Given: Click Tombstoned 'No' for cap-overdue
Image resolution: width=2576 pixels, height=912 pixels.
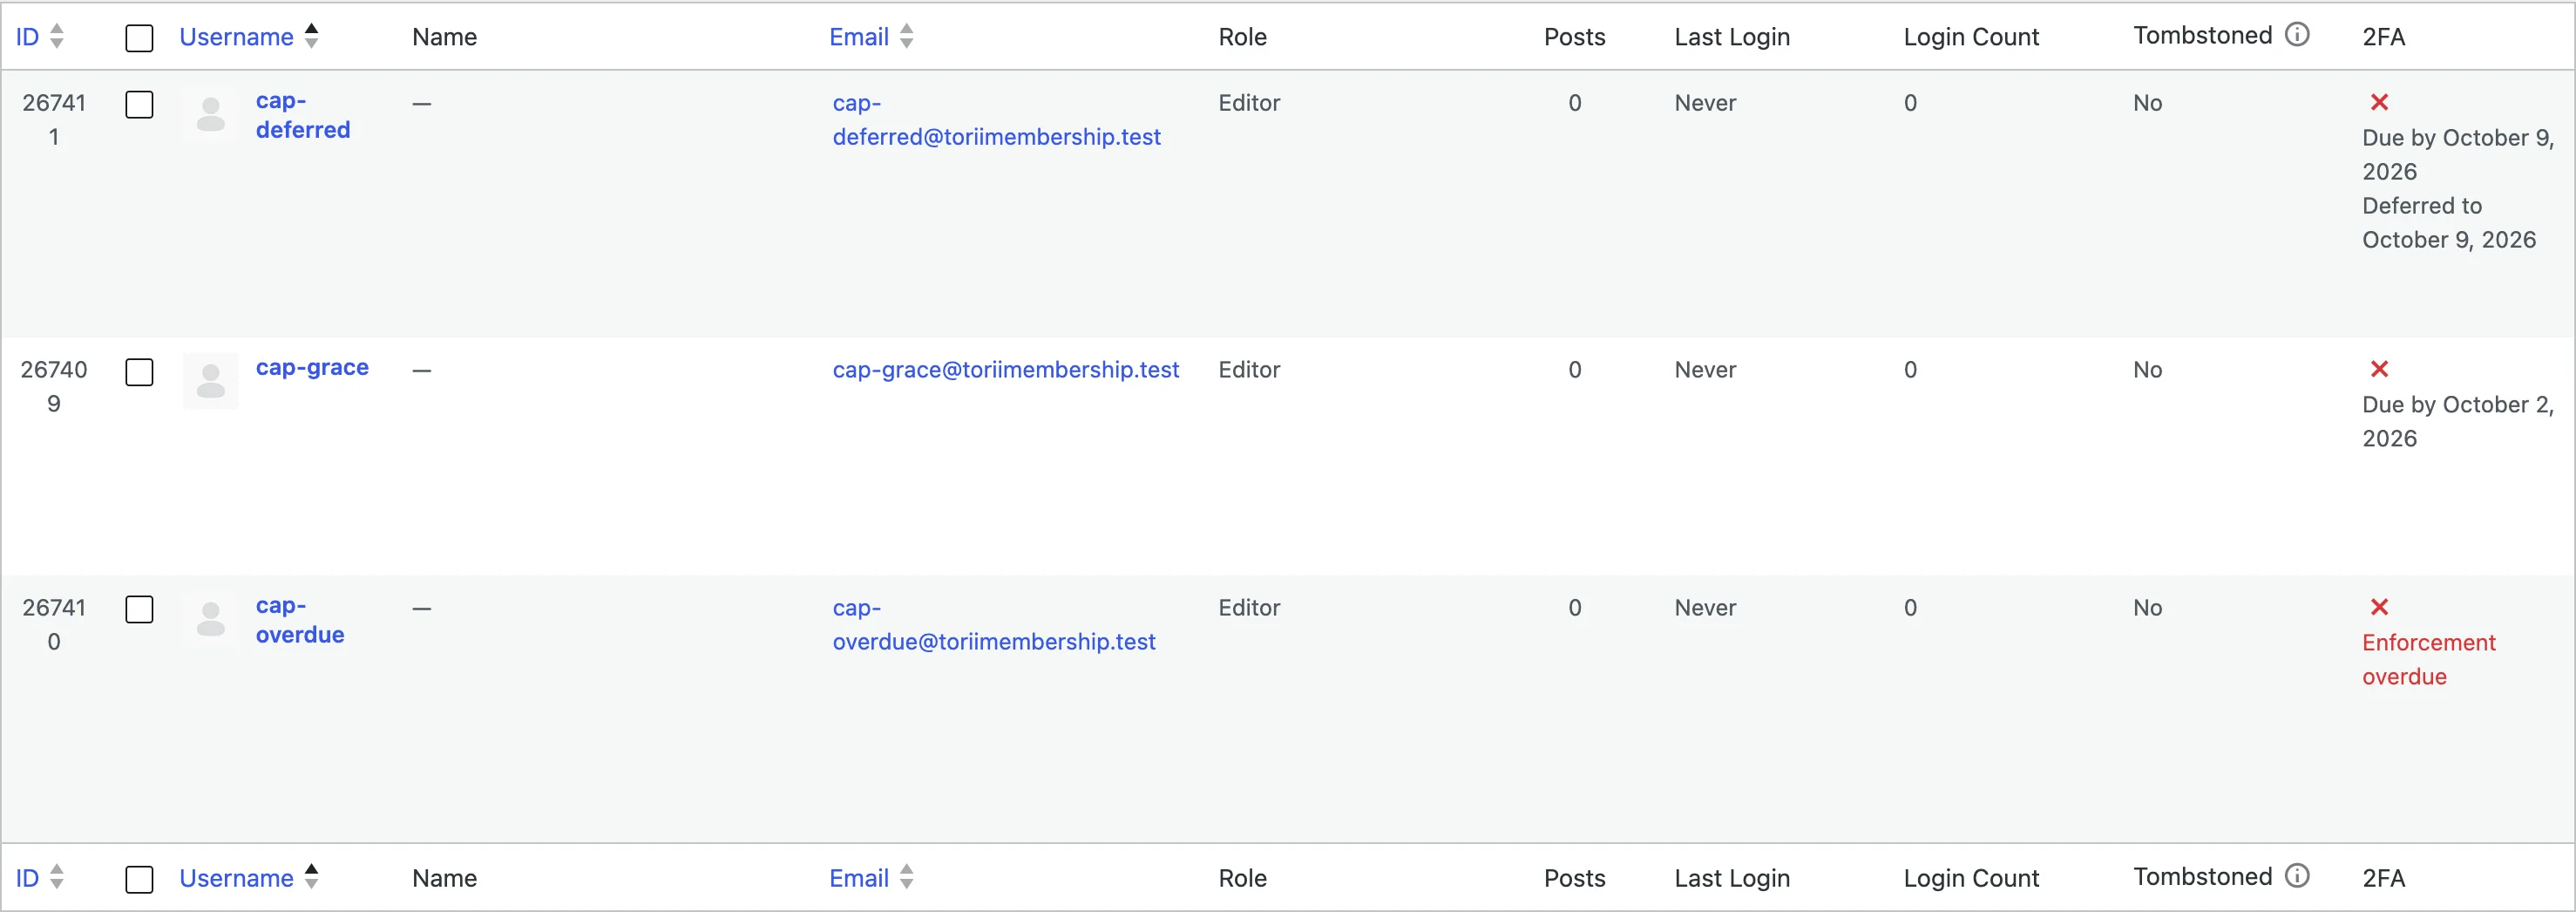Looking at the screenshot, I should pyautogui.click(x=2148, y=608).
